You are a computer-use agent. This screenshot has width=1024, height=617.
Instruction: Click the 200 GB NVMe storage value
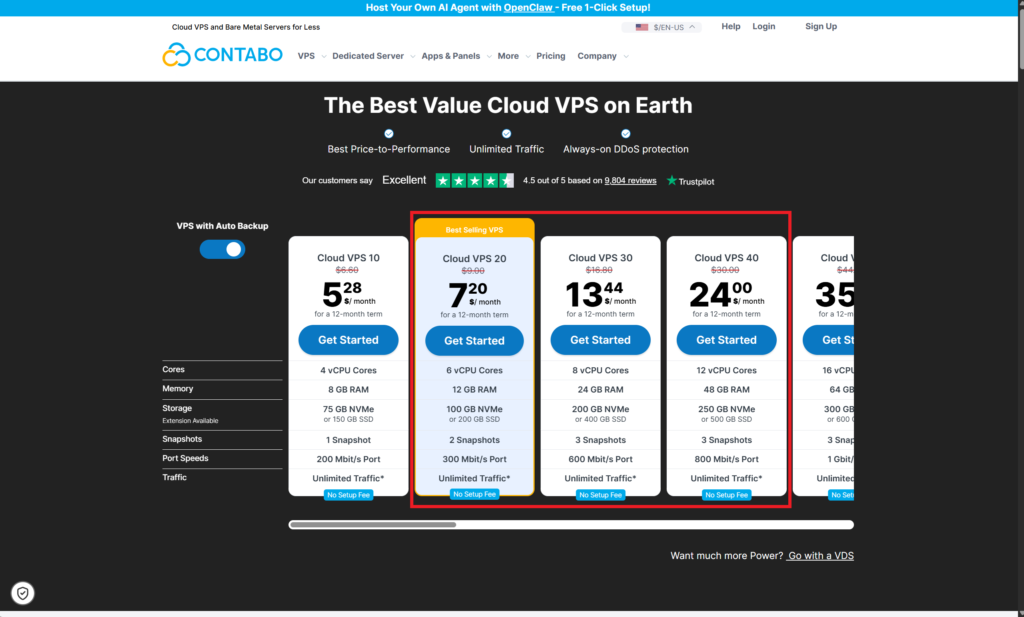point(600,409)
